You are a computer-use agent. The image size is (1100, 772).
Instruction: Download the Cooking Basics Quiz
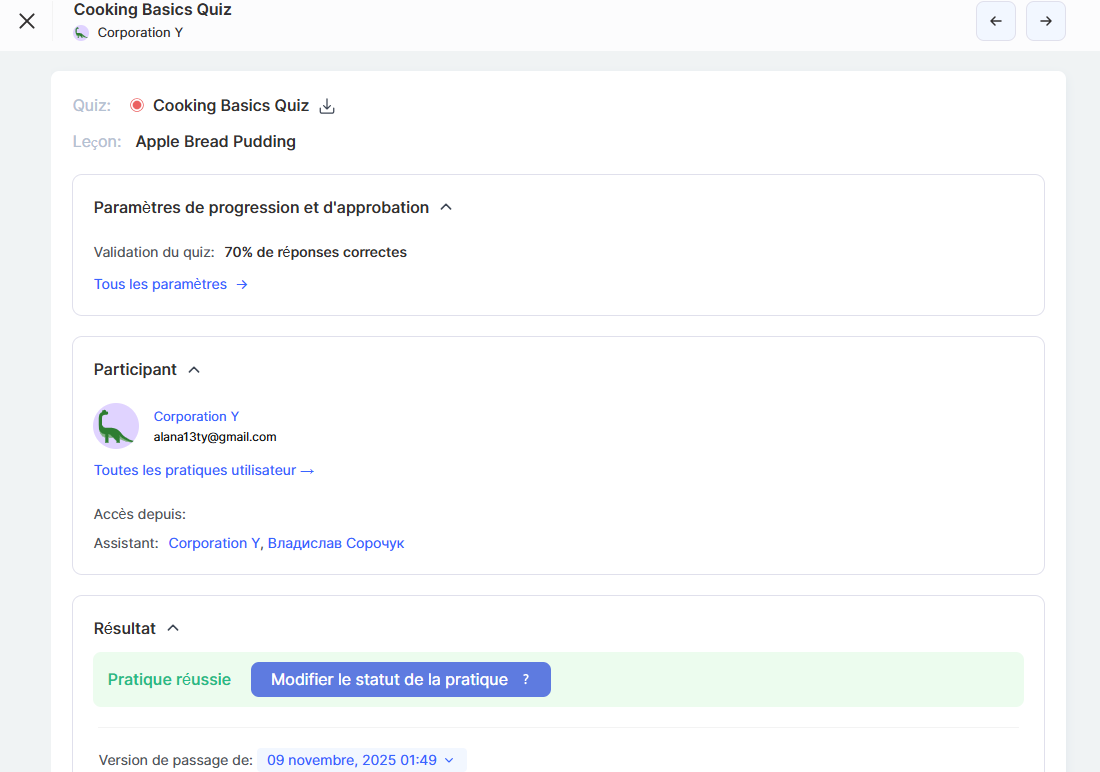point(327,106)
